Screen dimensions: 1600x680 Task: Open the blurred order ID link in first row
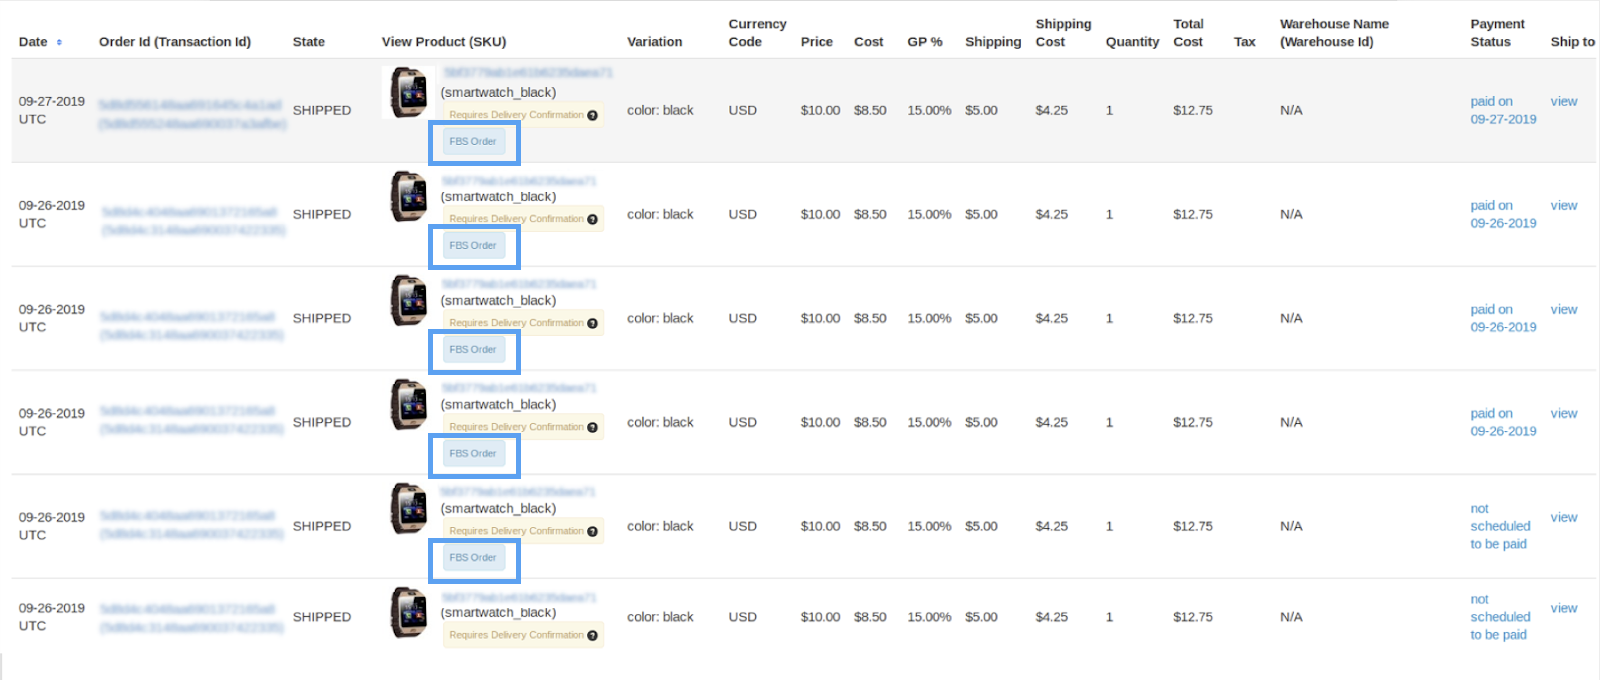point(190,105)
